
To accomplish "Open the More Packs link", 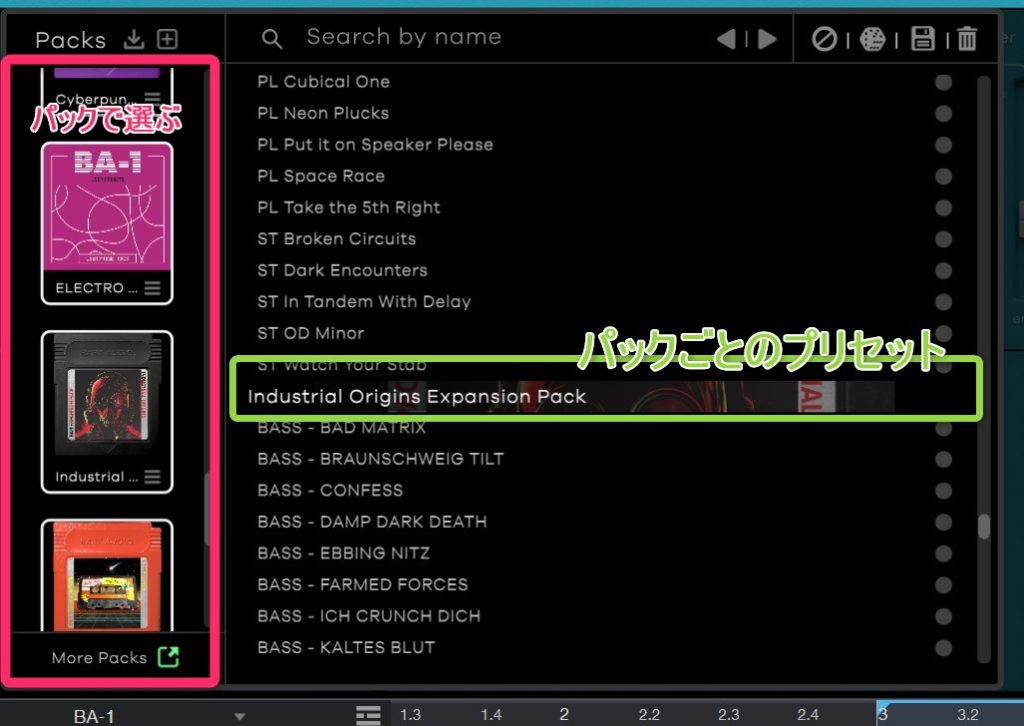I will click(x=115, y=657).
